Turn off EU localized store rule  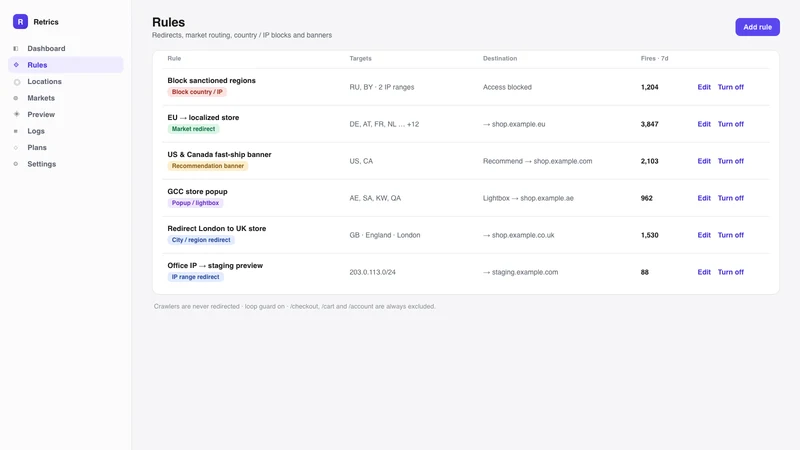pos(731,124)
